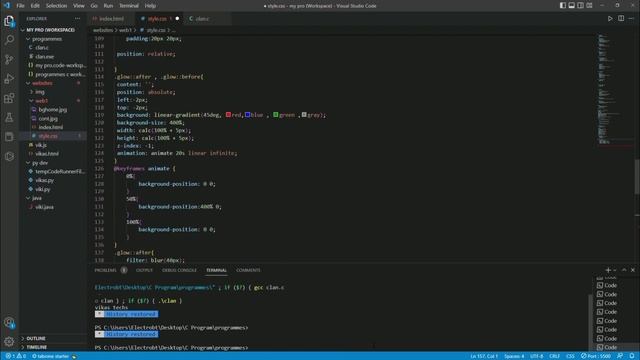Open editor More Actions ellipsis
This screenshot has width=640, height=360.
coord(631,18)
